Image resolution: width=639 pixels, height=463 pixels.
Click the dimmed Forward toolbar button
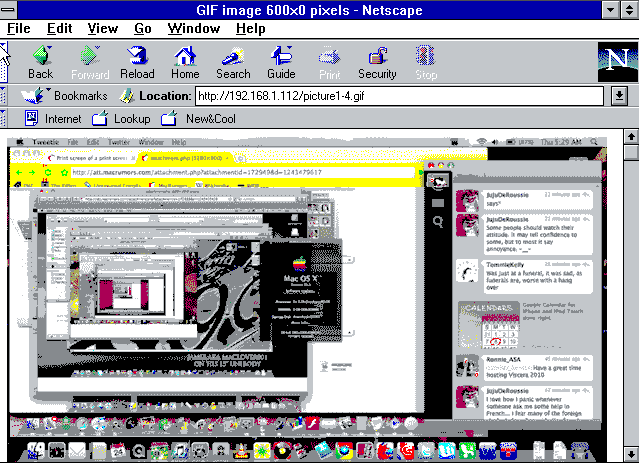coord(90,62)
